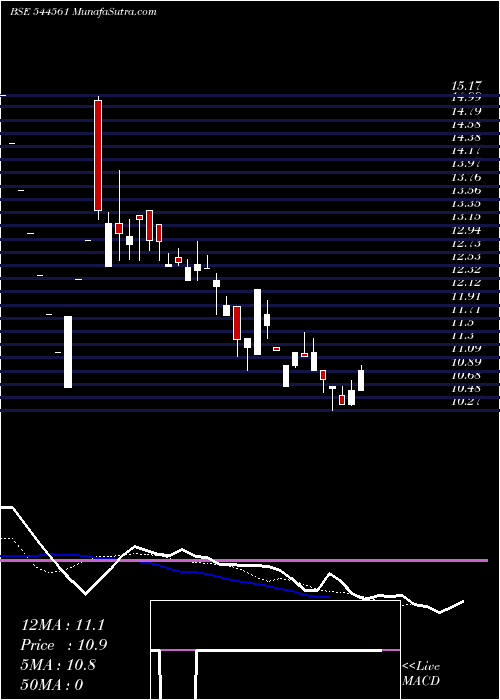Click the 10.89 price axis label

click(466, 362)
